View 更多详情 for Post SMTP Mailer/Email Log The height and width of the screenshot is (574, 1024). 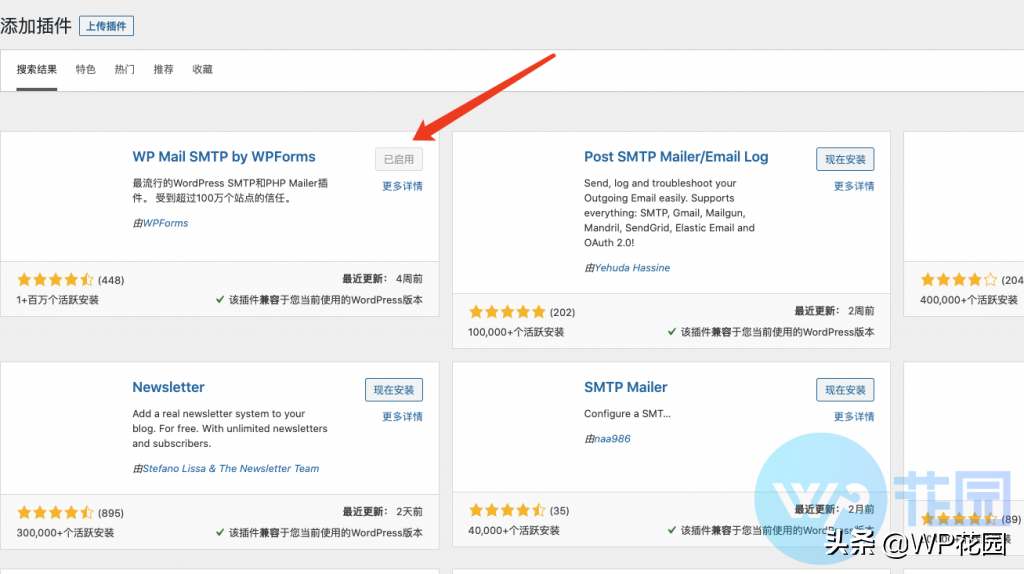tap(854, 186)
